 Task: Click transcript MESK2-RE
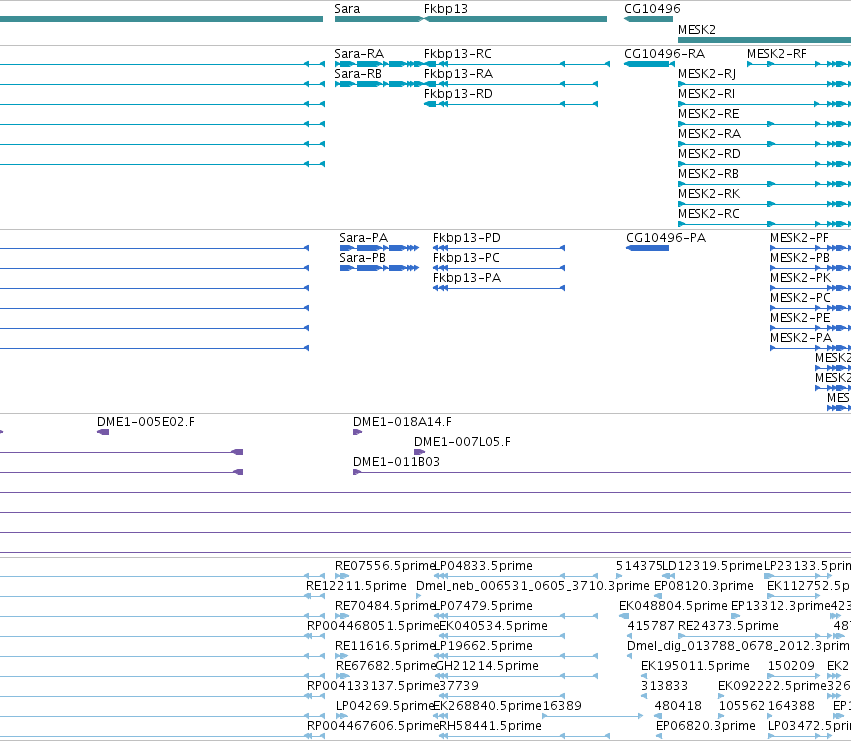[764, 124]
